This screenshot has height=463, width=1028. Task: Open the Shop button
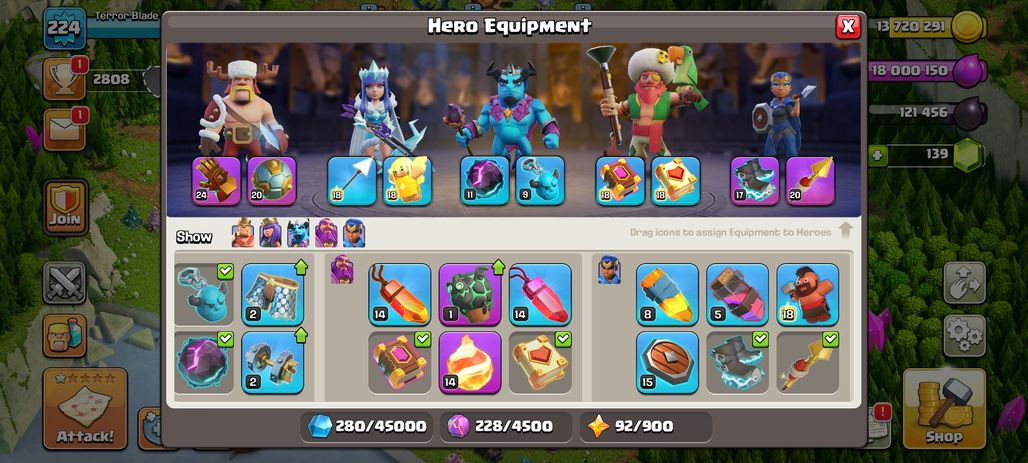tap(944, 409)
